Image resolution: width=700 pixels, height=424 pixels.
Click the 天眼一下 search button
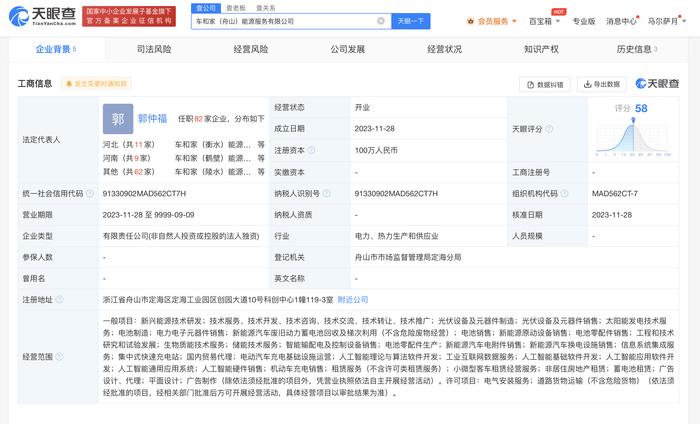tap(411, 21)
